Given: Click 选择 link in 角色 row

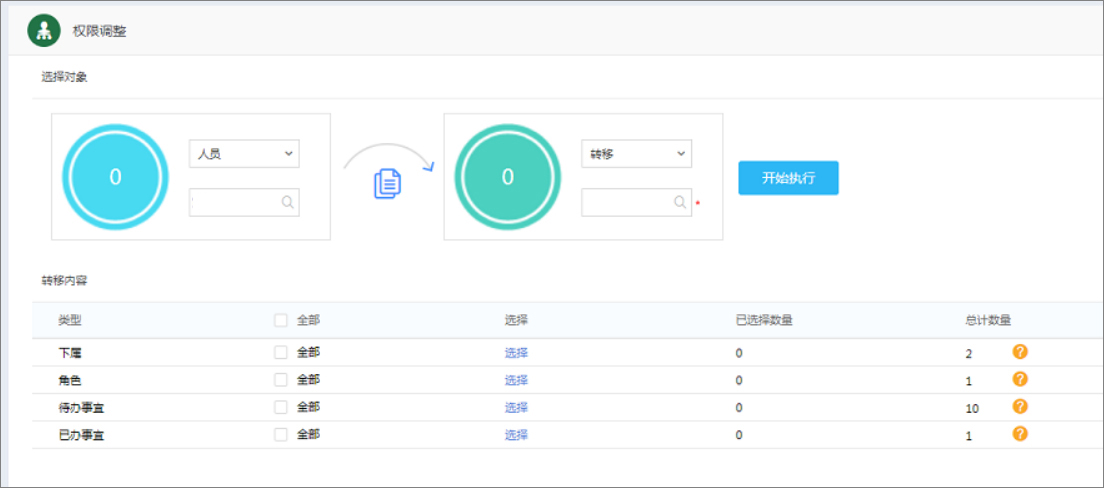Looking at the screenshot, I should click(516, 380).
